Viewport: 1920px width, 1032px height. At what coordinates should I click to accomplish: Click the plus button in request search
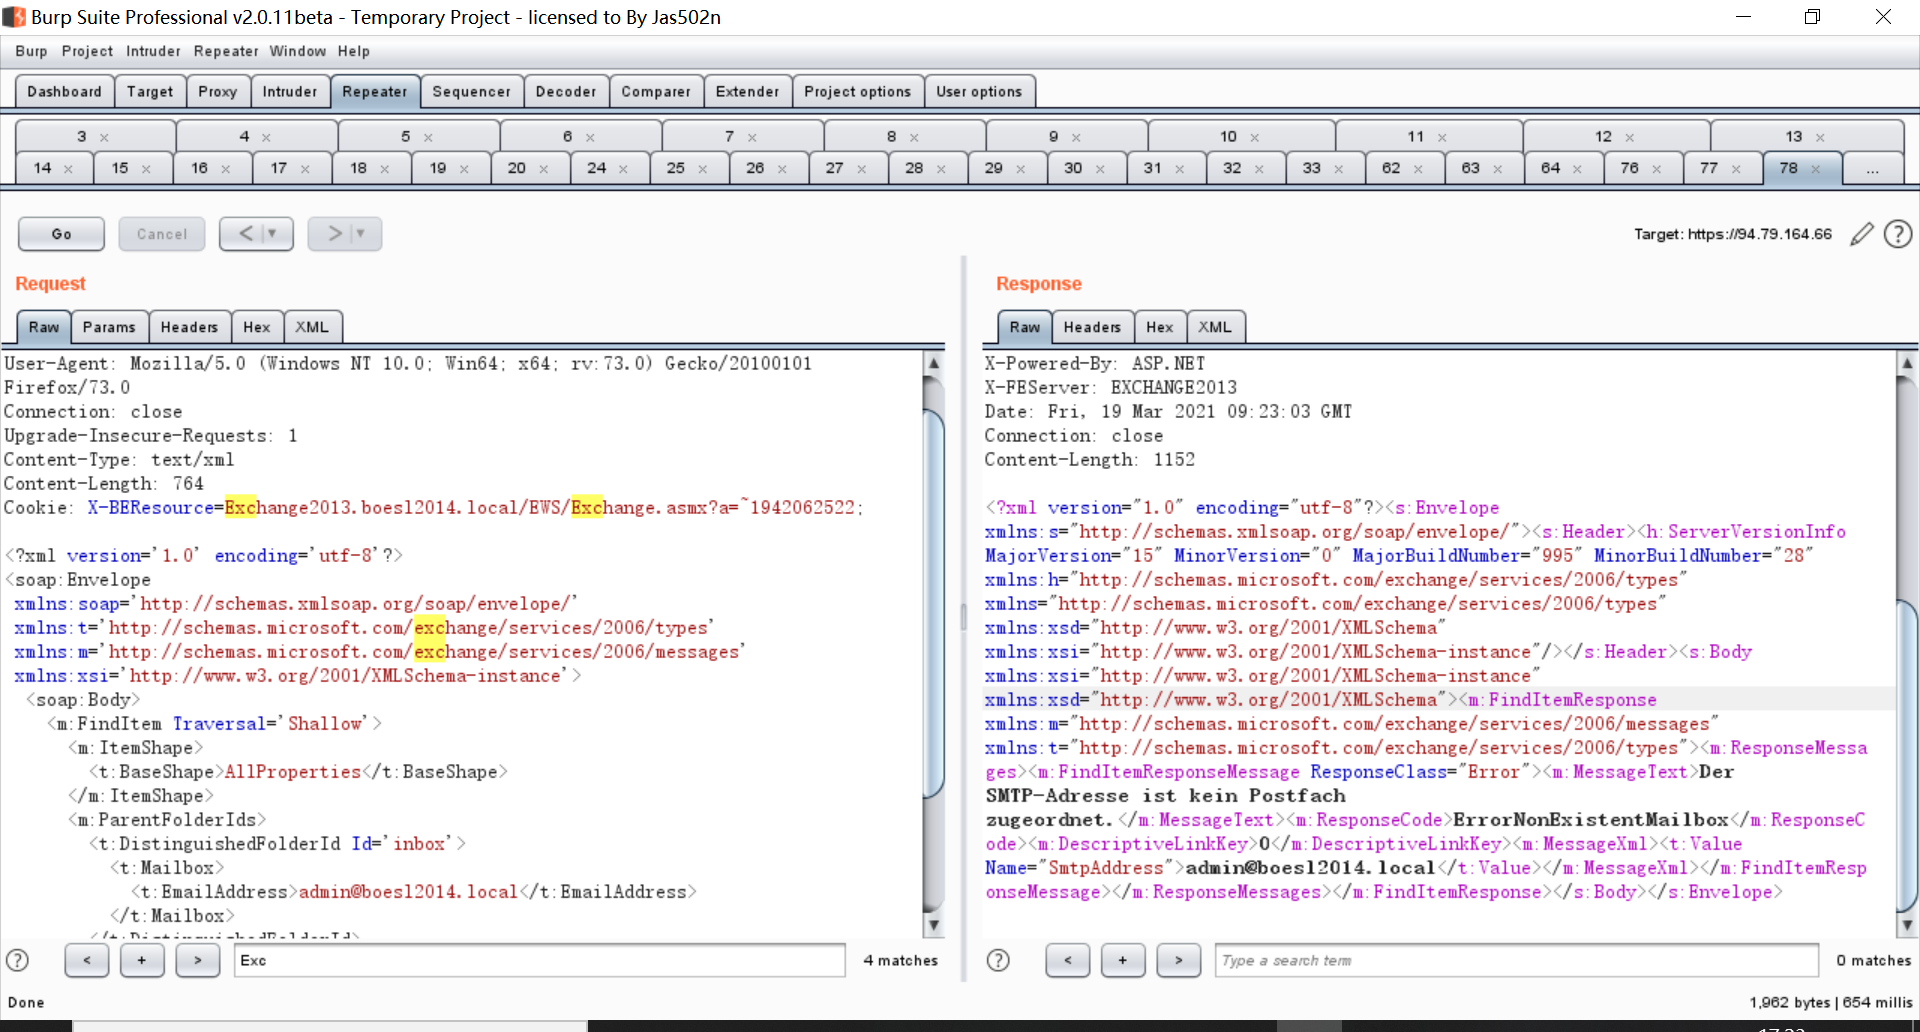pyautogui.click(x=142, y=960)
